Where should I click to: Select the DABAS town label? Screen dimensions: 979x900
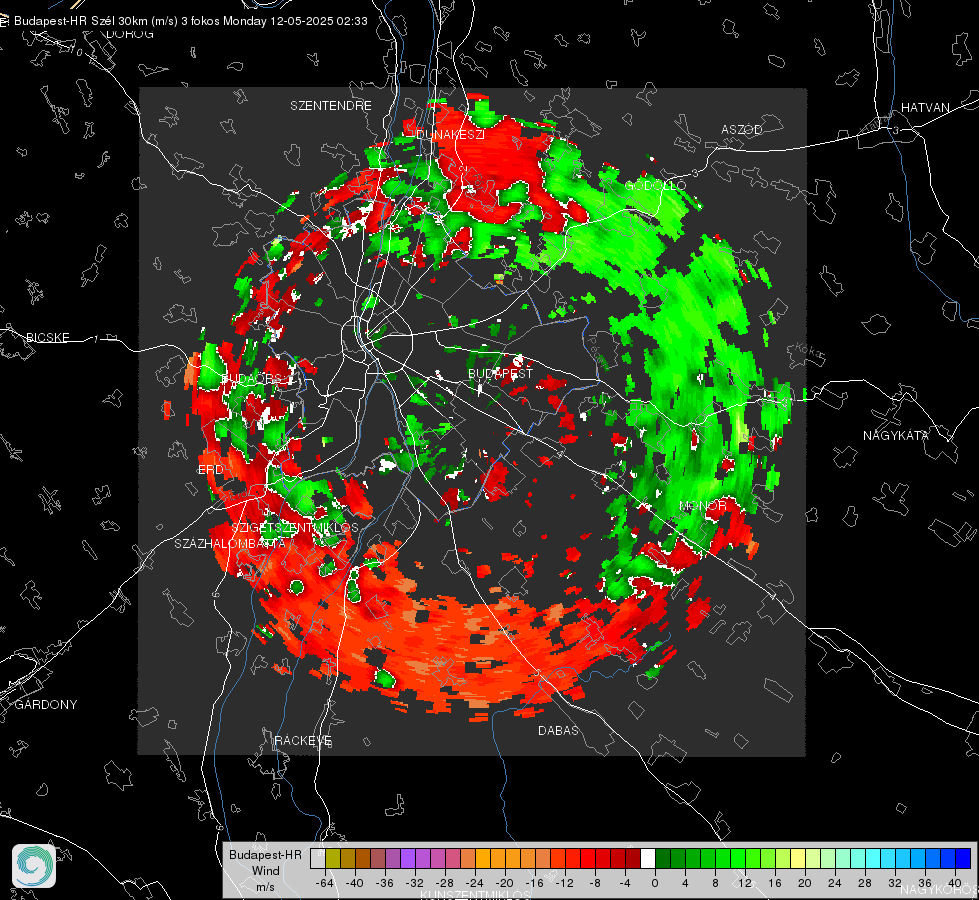coord(559,730)
